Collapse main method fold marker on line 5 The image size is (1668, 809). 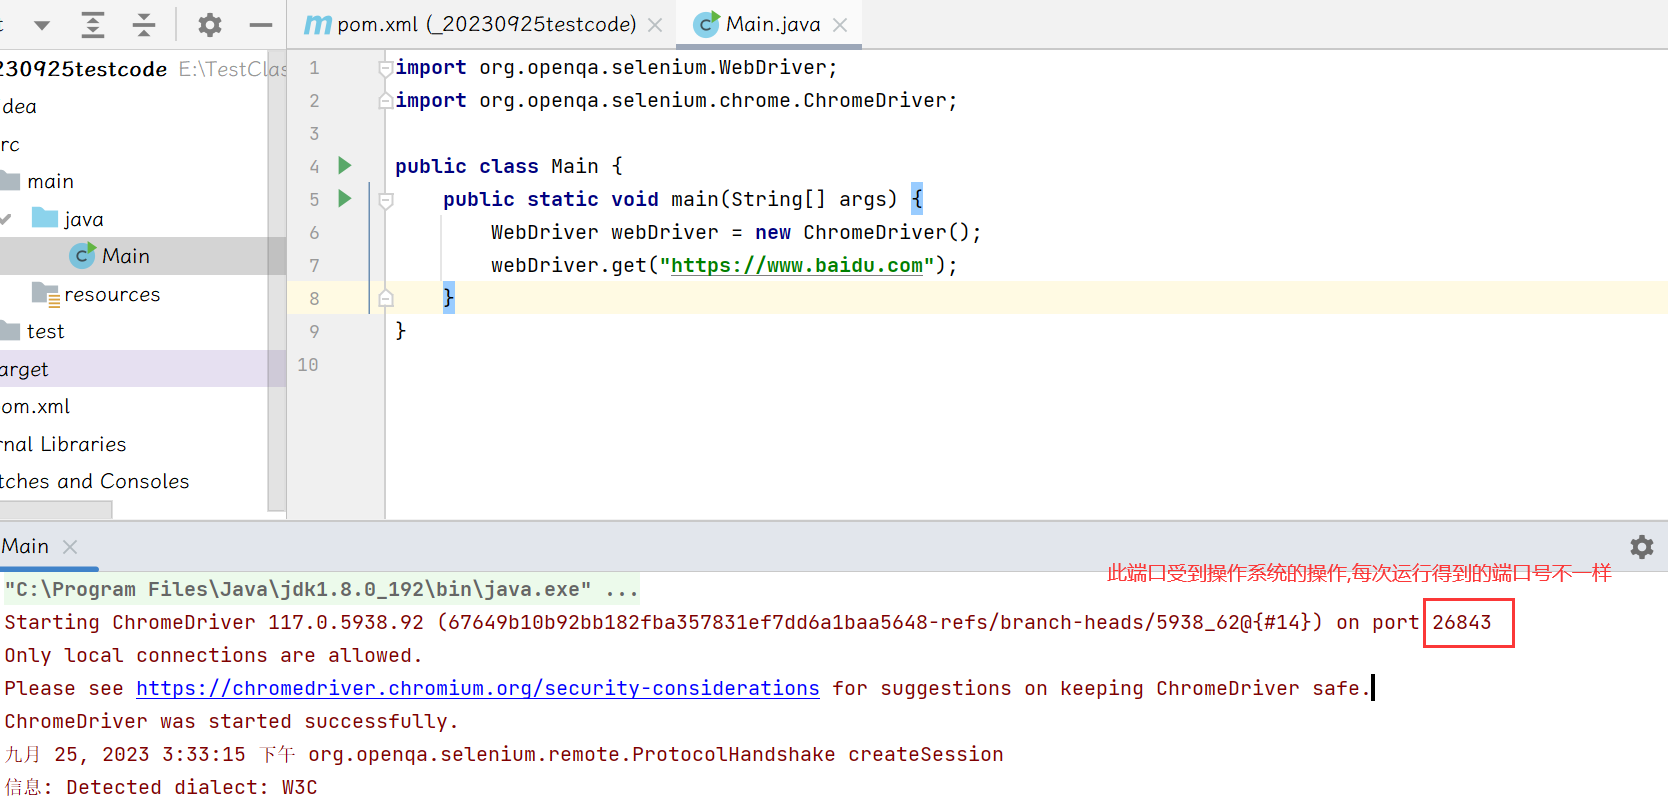(386, 200)
